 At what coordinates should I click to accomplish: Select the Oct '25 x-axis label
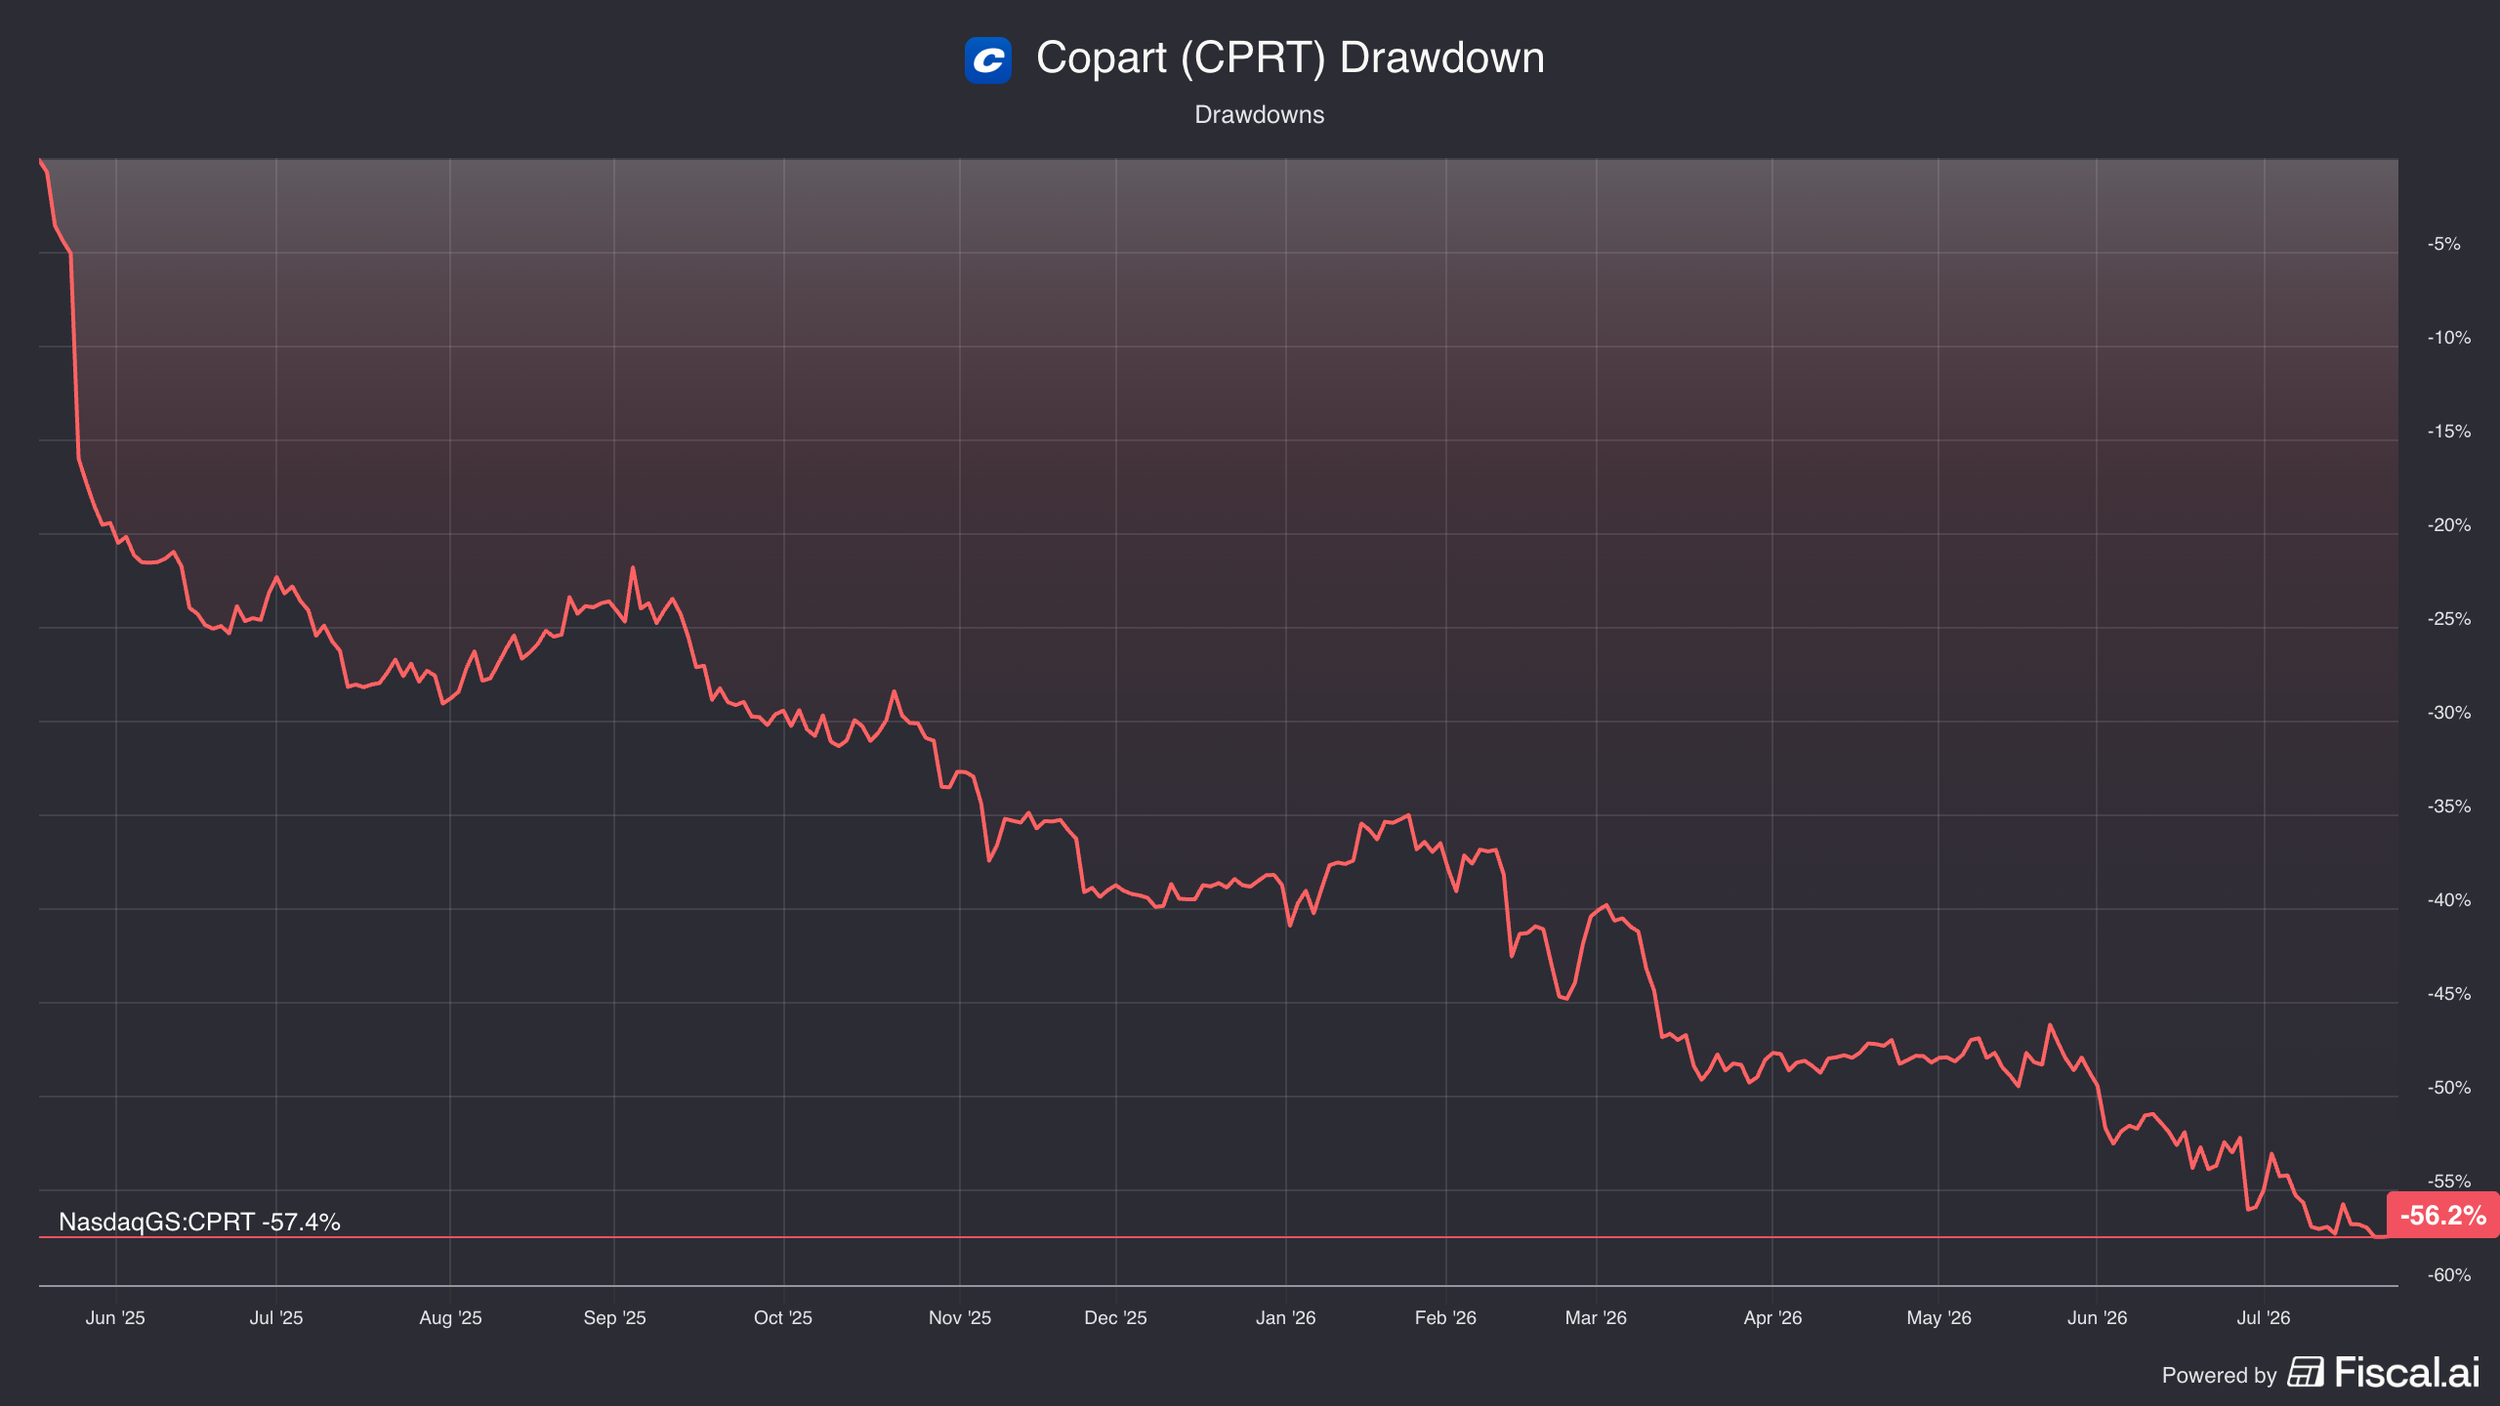click(783, 1318)
